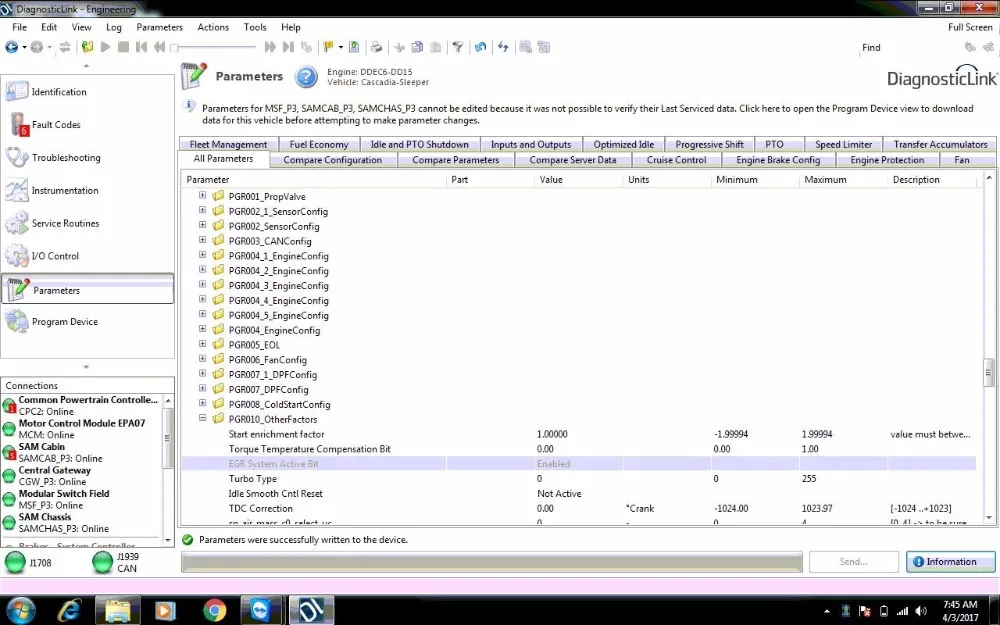The width and height of the screenshot is (1000, 625).
Task: Switch to the Engine Brake Config tab
Action: point(778,160)
